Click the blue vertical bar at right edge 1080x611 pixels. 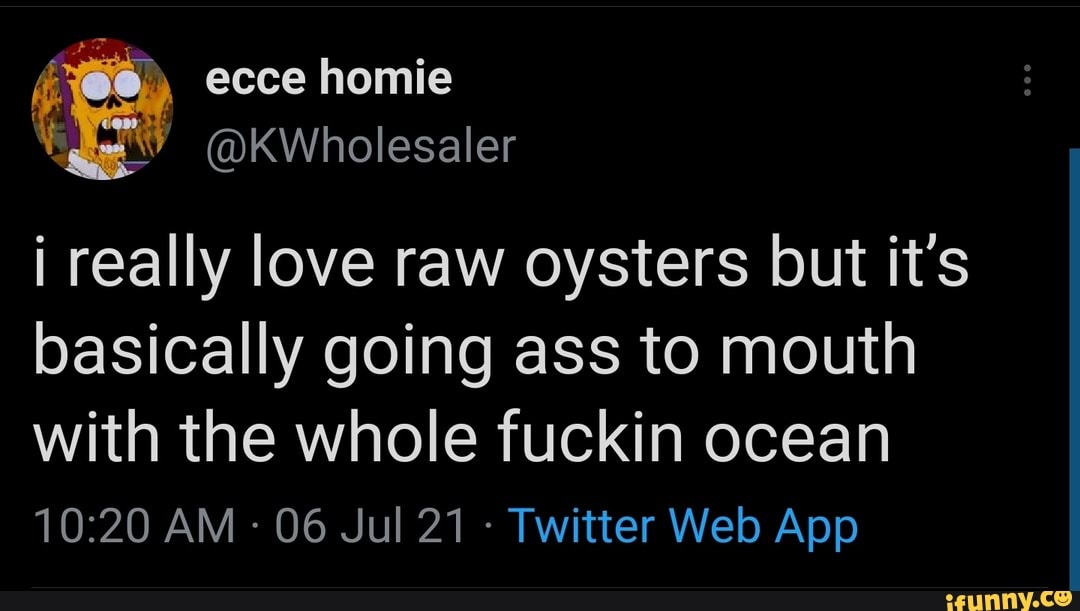1074,370
